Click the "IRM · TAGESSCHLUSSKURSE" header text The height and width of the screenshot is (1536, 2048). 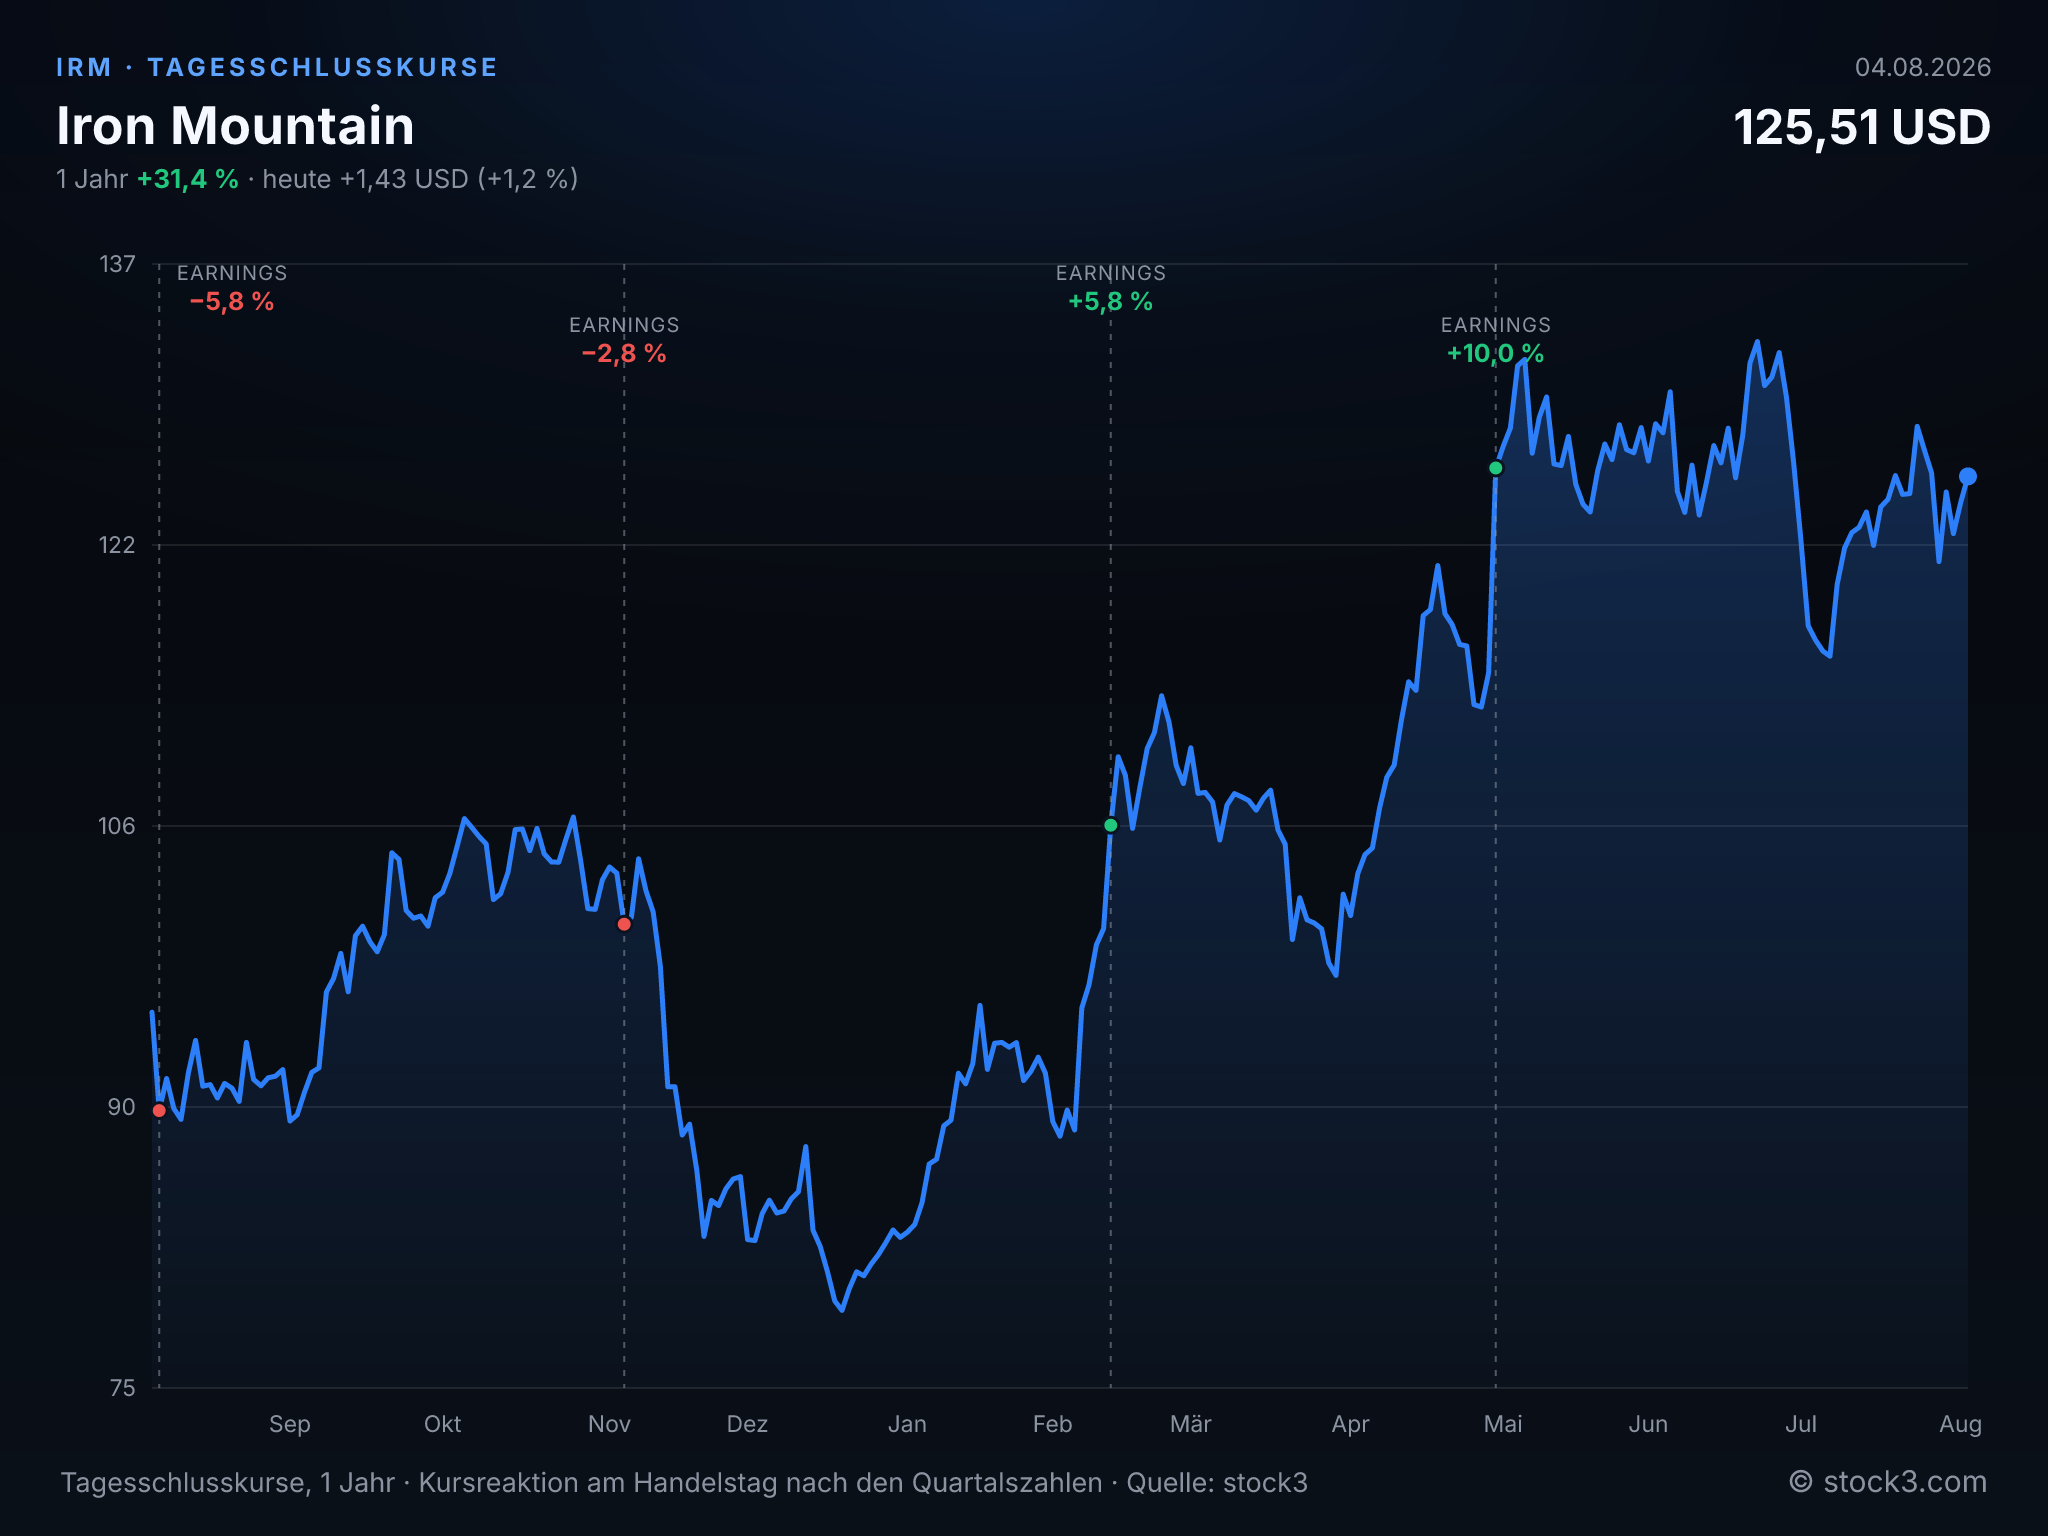[277, 67]
